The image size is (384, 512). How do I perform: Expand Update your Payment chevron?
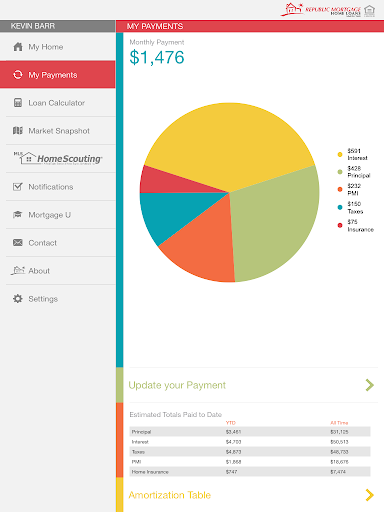pos(370,385)
